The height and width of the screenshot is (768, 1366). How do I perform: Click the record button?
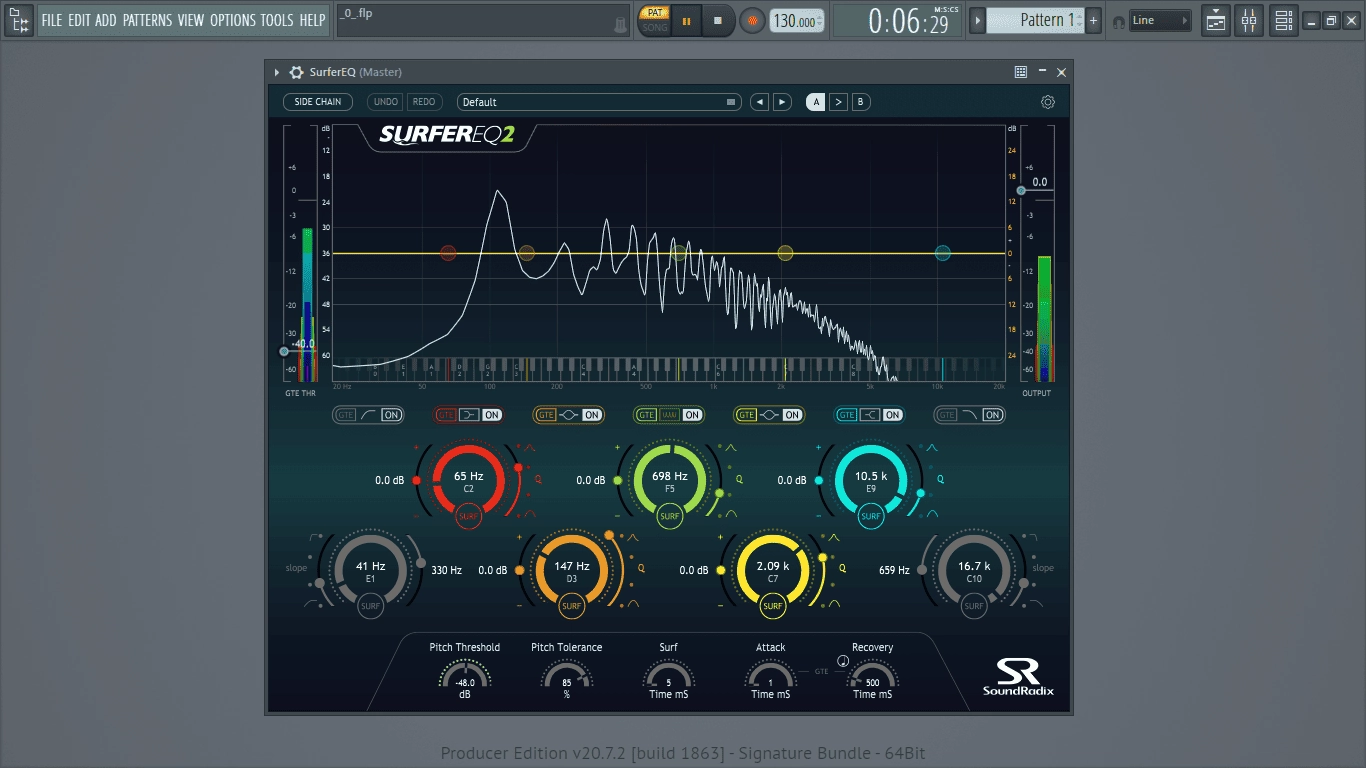751,20
